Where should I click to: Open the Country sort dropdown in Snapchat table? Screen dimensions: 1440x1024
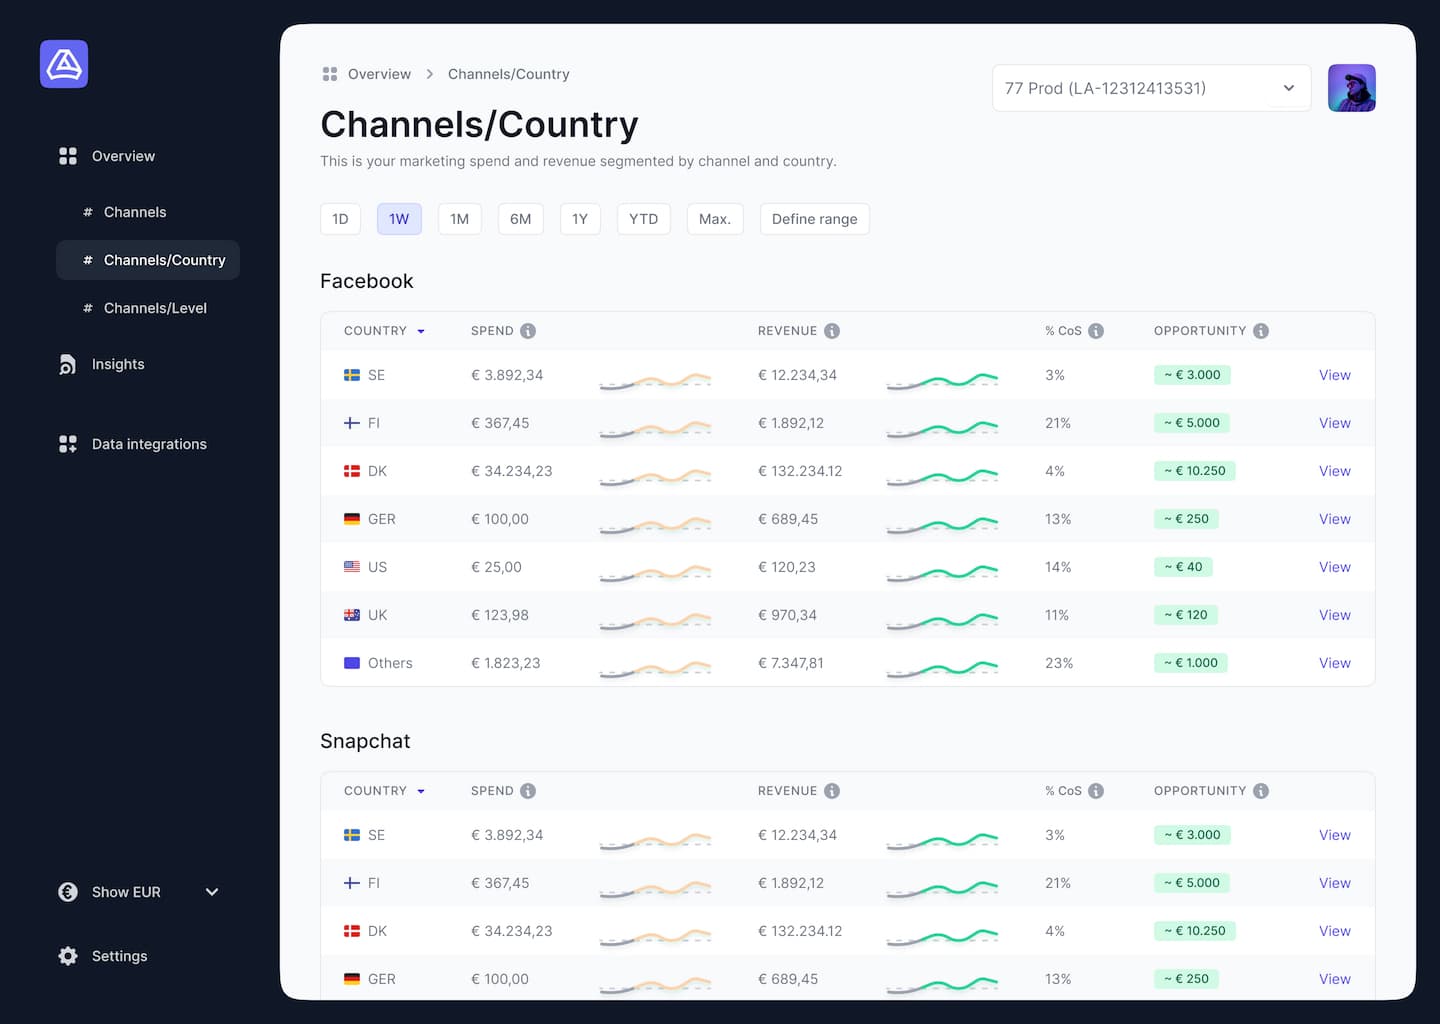pos(421,790)
